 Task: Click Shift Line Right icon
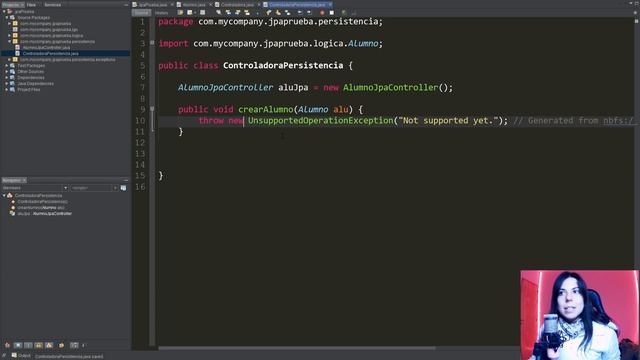(309, 13)
